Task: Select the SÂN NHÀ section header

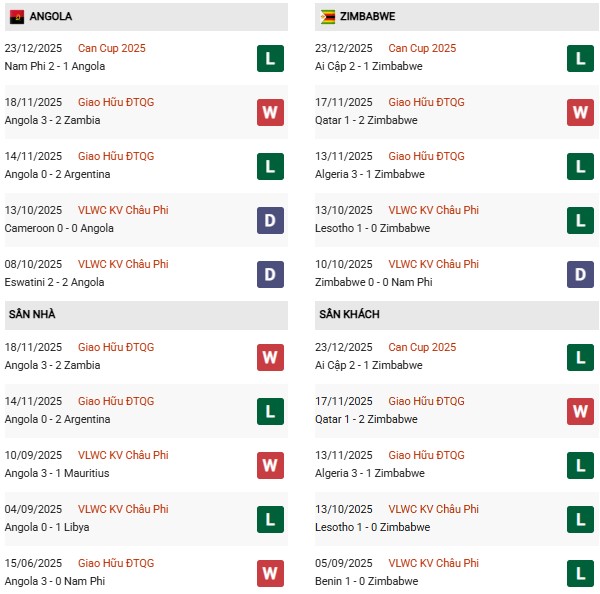Action: (32, 314)
